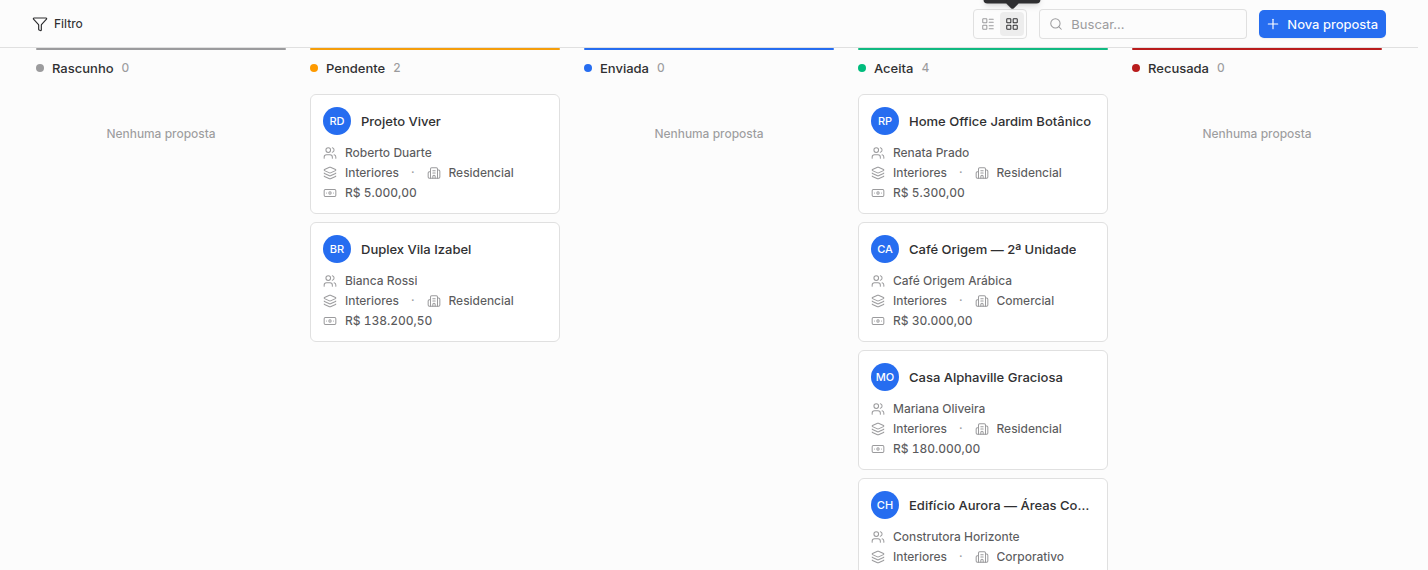The width and height of the screenshot is (1428, 570).
Task: Click the CH avatar on Edifício Aurora card
Action: click(x=885, y=505)
